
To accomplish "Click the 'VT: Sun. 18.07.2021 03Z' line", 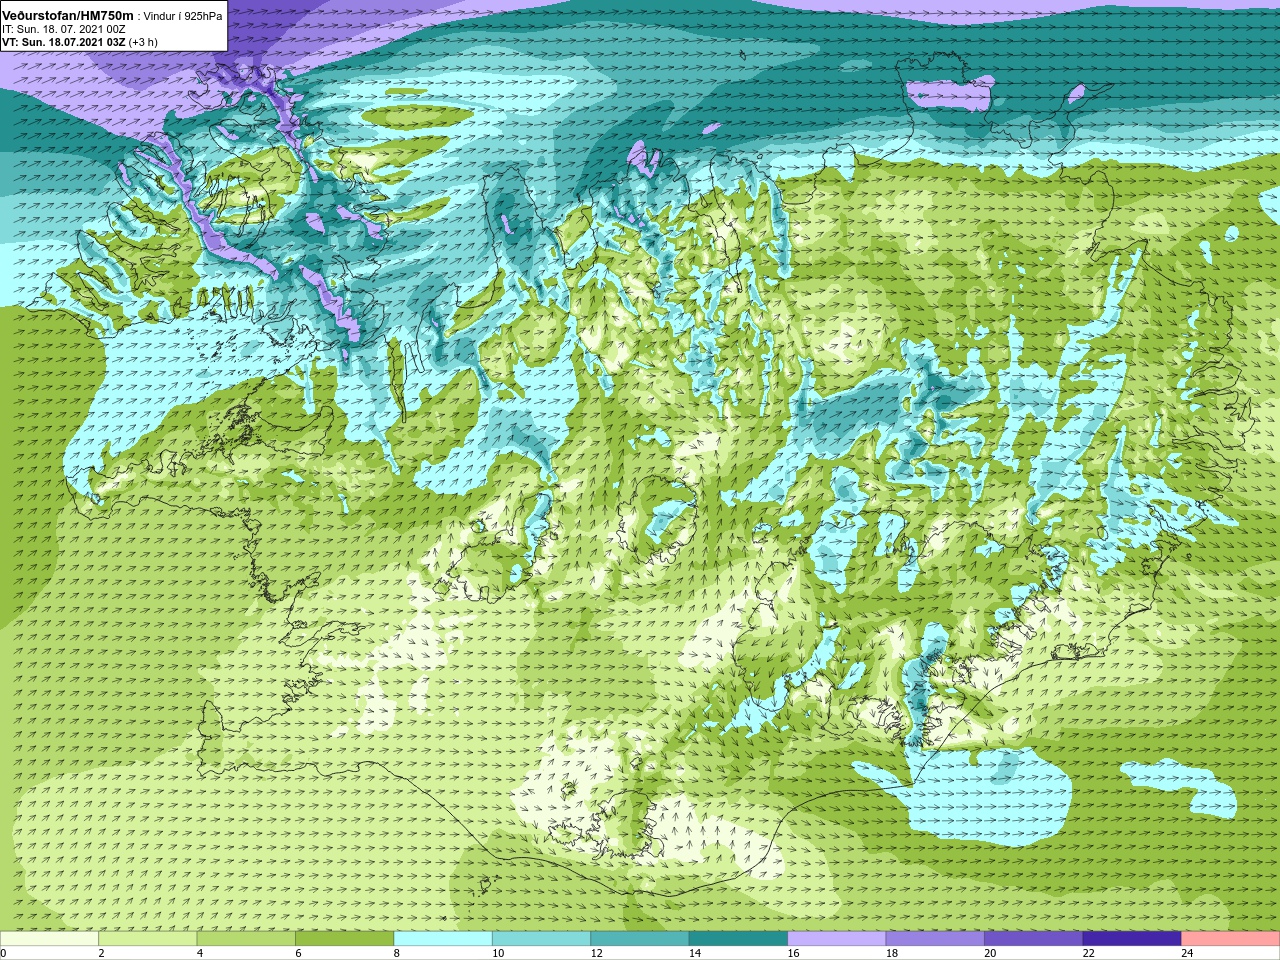I will tap(64, 42).
